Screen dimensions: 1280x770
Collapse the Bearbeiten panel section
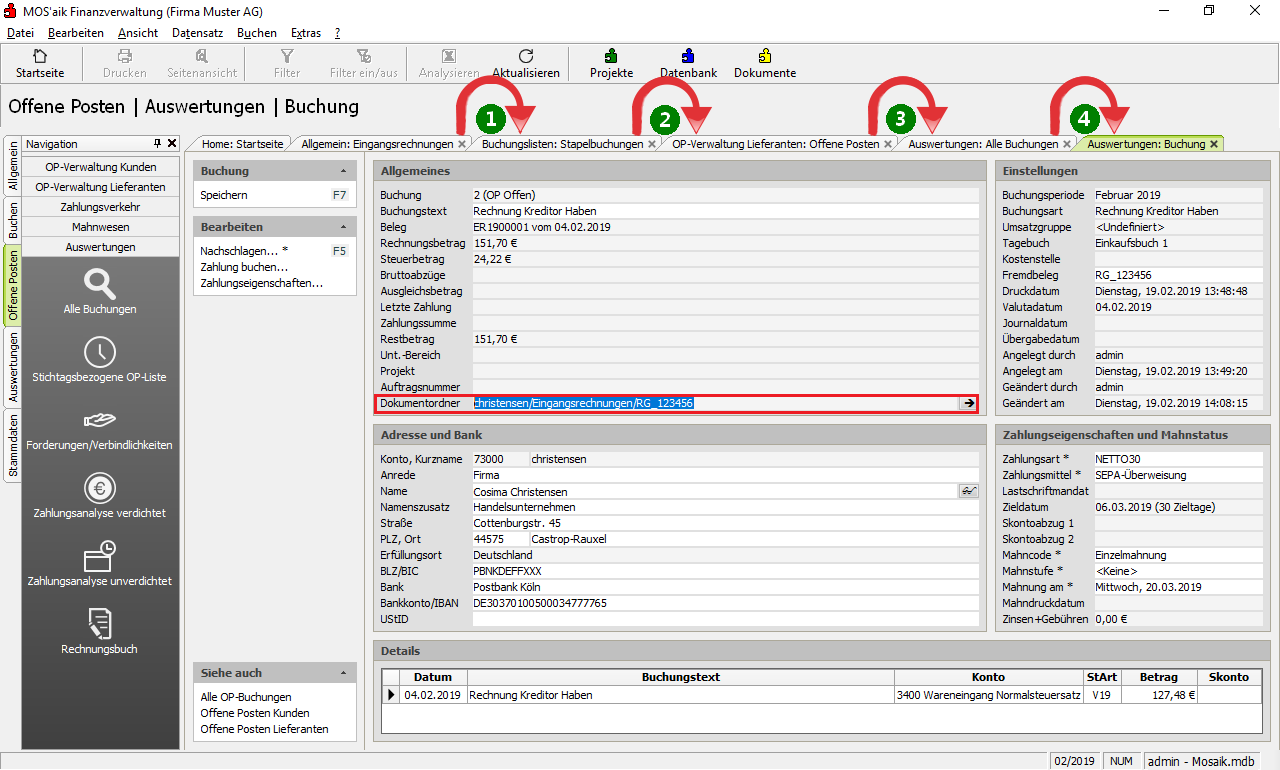(344, 227)
